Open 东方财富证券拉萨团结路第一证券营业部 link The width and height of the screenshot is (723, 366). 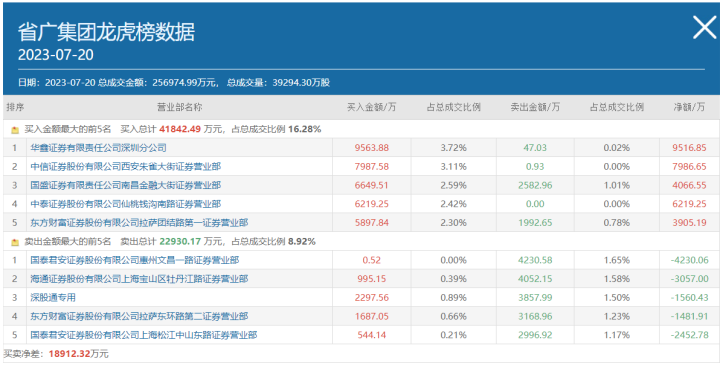[139, 223]
